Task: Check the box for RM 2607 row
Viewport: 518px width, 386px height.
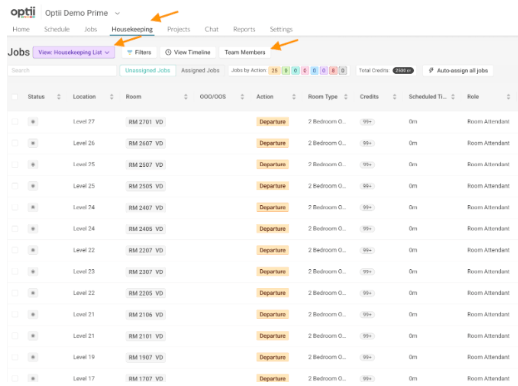Action: coord(15,143)
